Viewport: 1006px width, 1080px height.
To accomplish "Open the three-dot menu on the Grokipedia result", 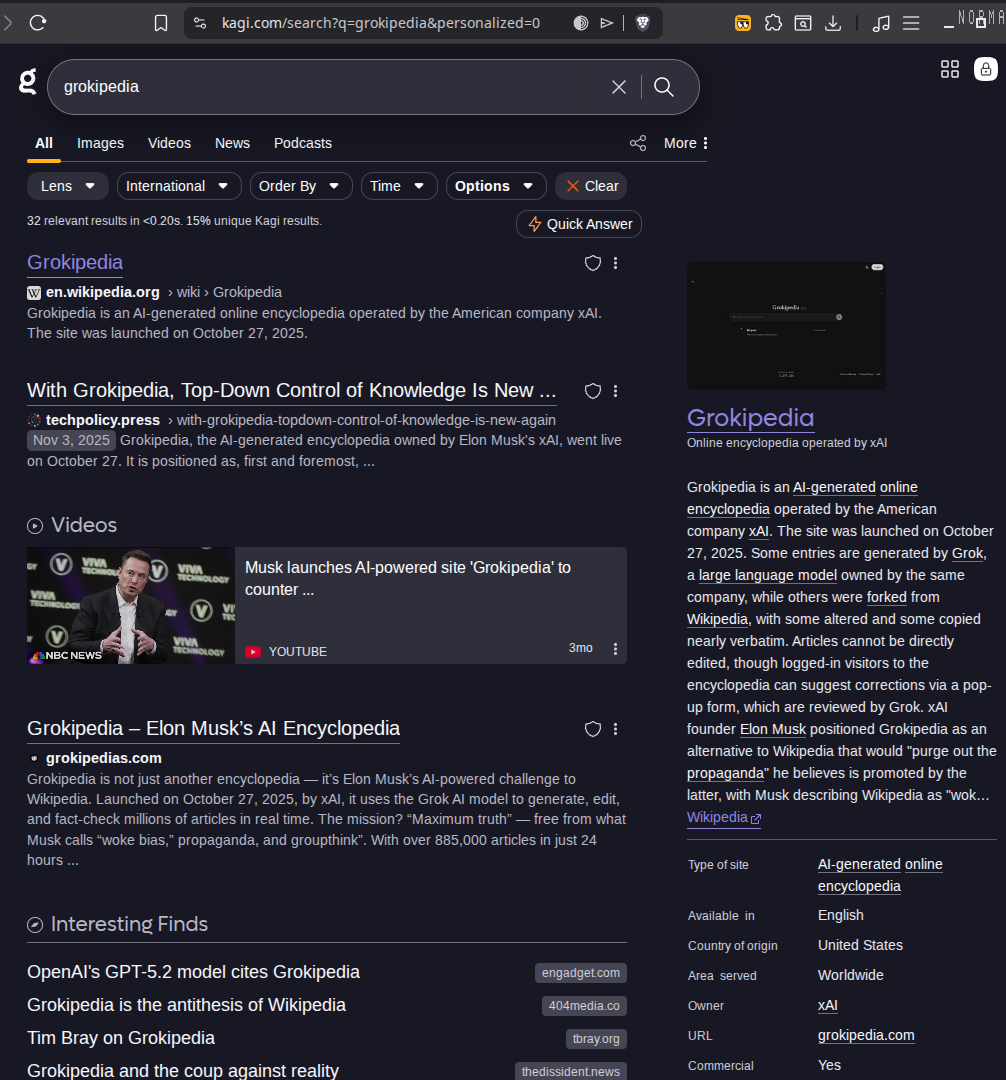I will point(615,263).
